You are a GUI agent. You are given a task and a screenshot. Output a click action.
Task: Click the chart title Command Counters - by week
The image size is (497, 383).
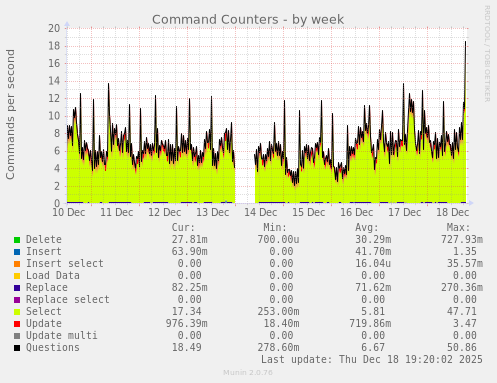(248, 20)
